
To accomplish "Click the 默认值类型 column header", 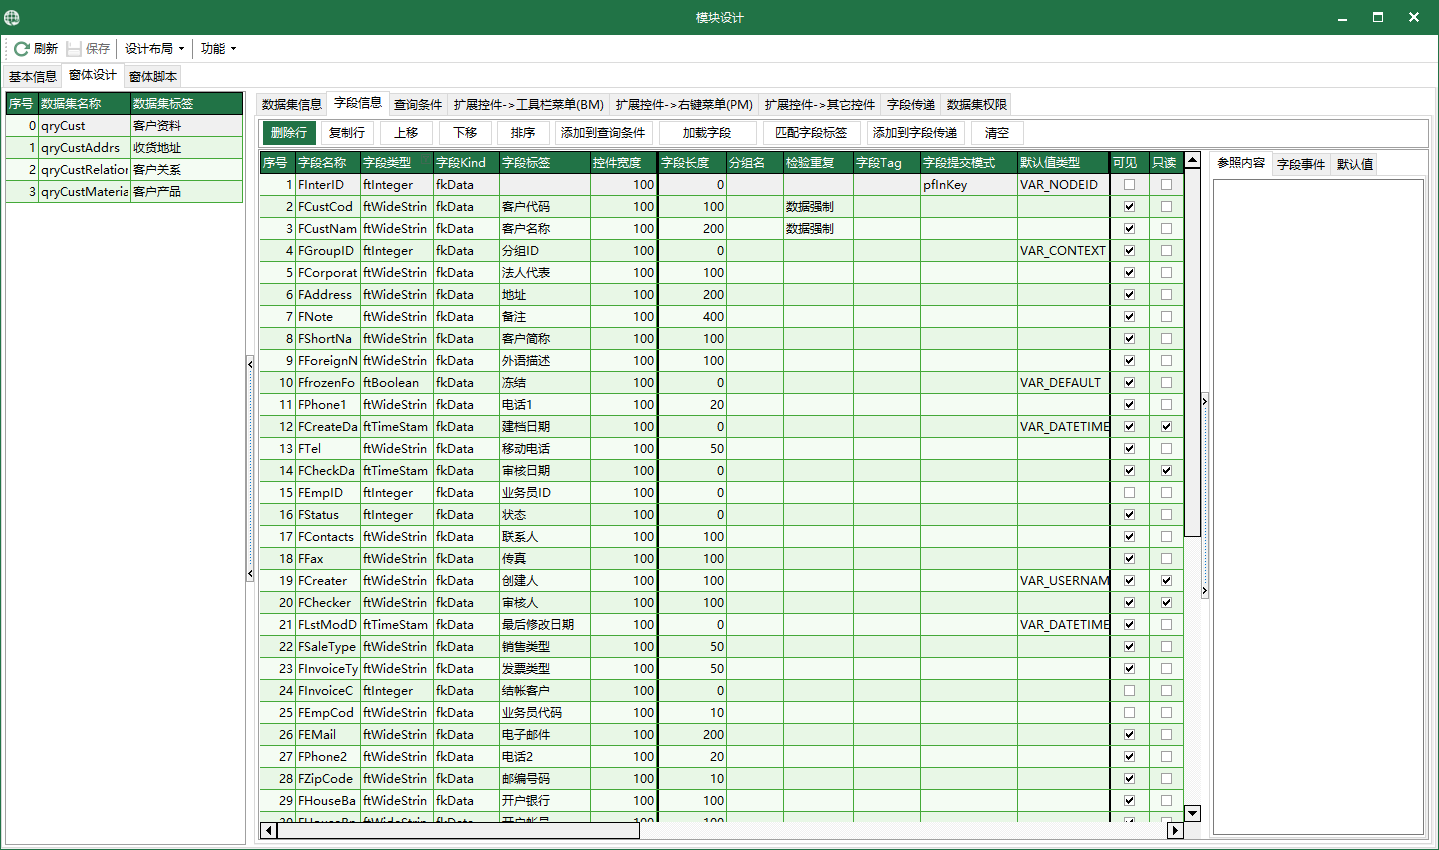I will point(1063,162).
